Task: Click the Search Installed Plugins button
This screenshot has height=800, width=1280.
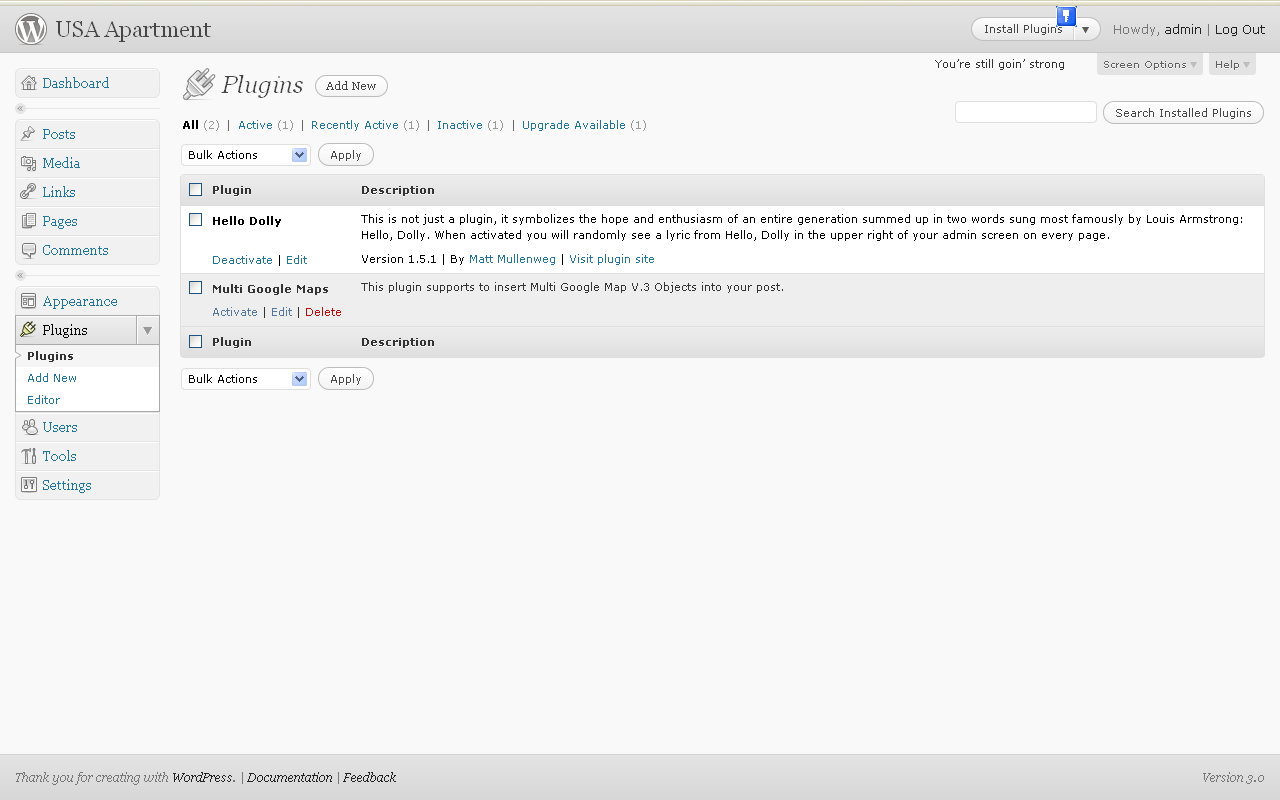Action: (1183, 113)
